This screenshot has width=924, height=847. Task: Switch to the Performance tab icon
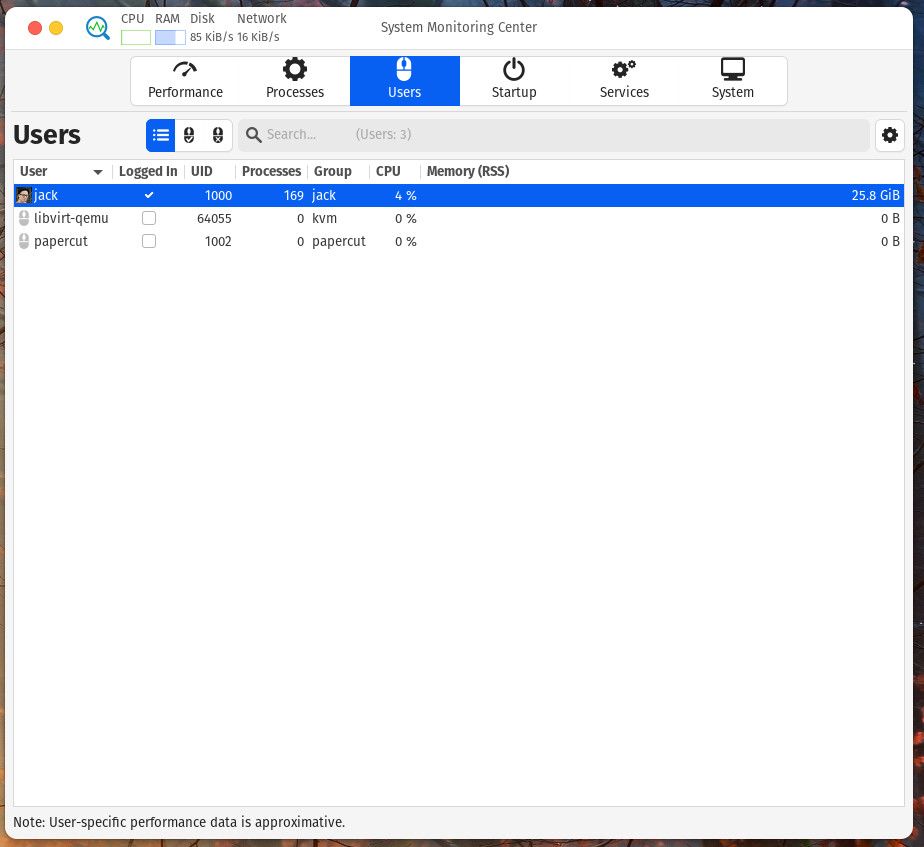pos(184,69)
